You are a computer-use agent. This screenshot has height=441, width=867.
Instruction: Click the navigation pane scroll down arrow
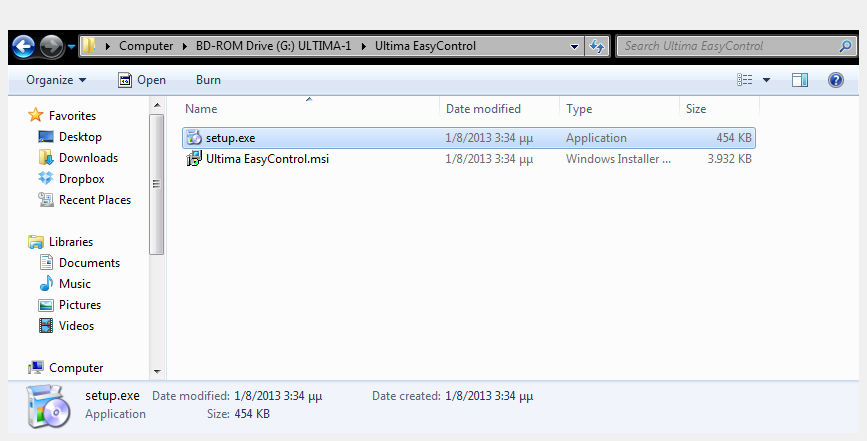[x=157, y=372]
